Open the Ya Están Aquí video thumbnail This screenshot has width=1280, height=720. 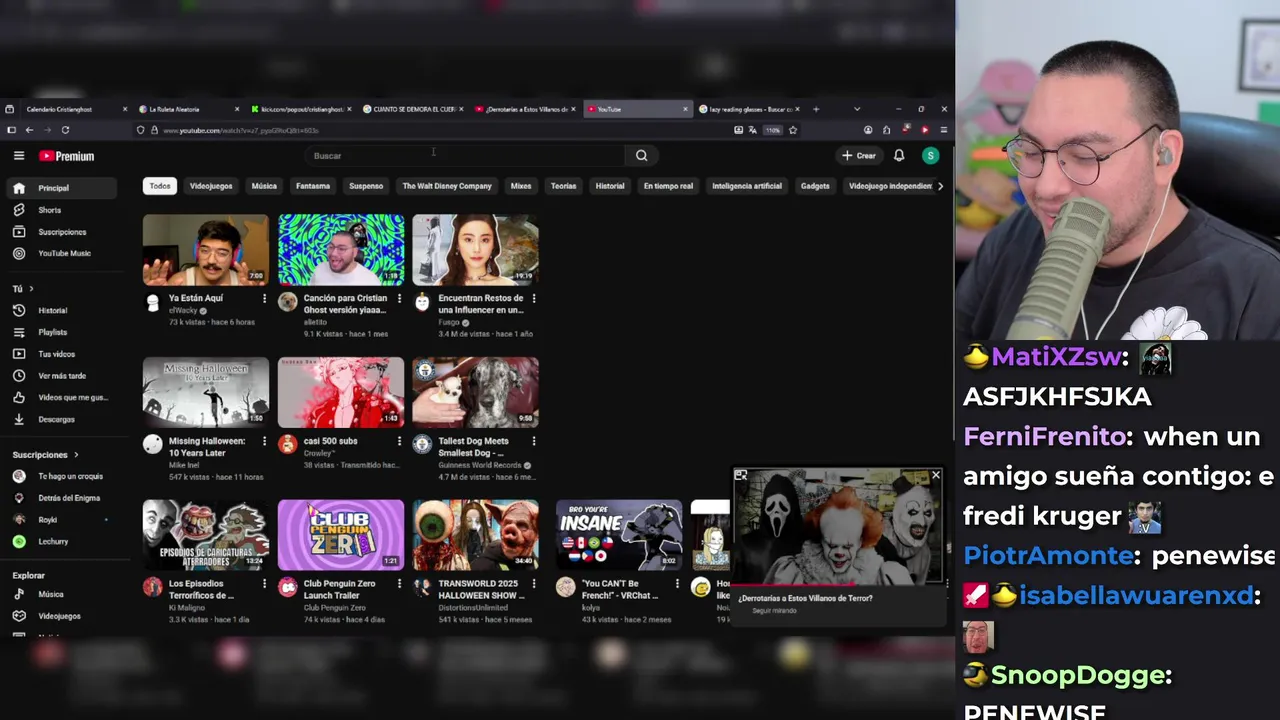click(206, 250)
